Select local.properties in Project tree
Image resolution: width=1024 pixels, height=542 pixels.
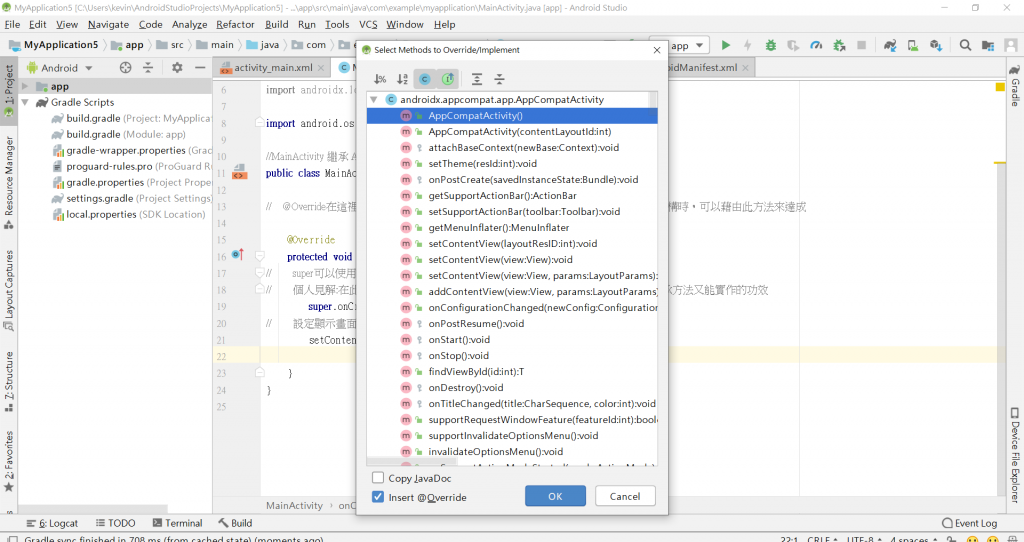point(129,215)
